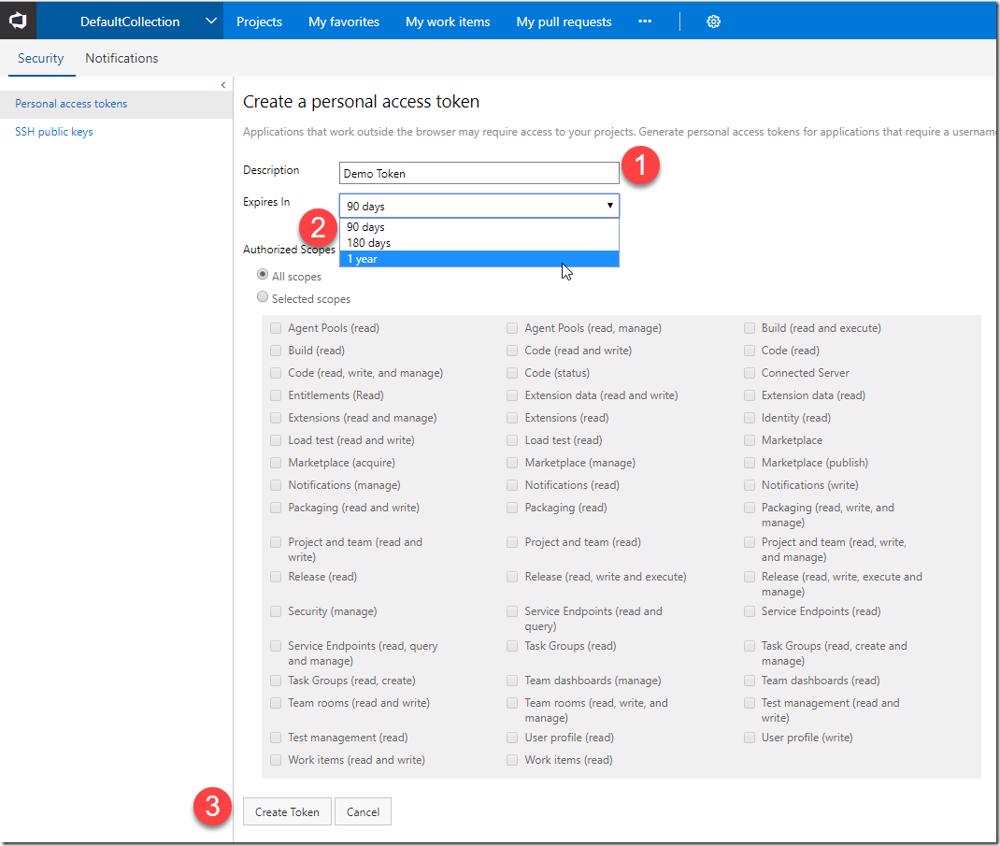
Task: Check Test management (read) scope
Action: 276,738
